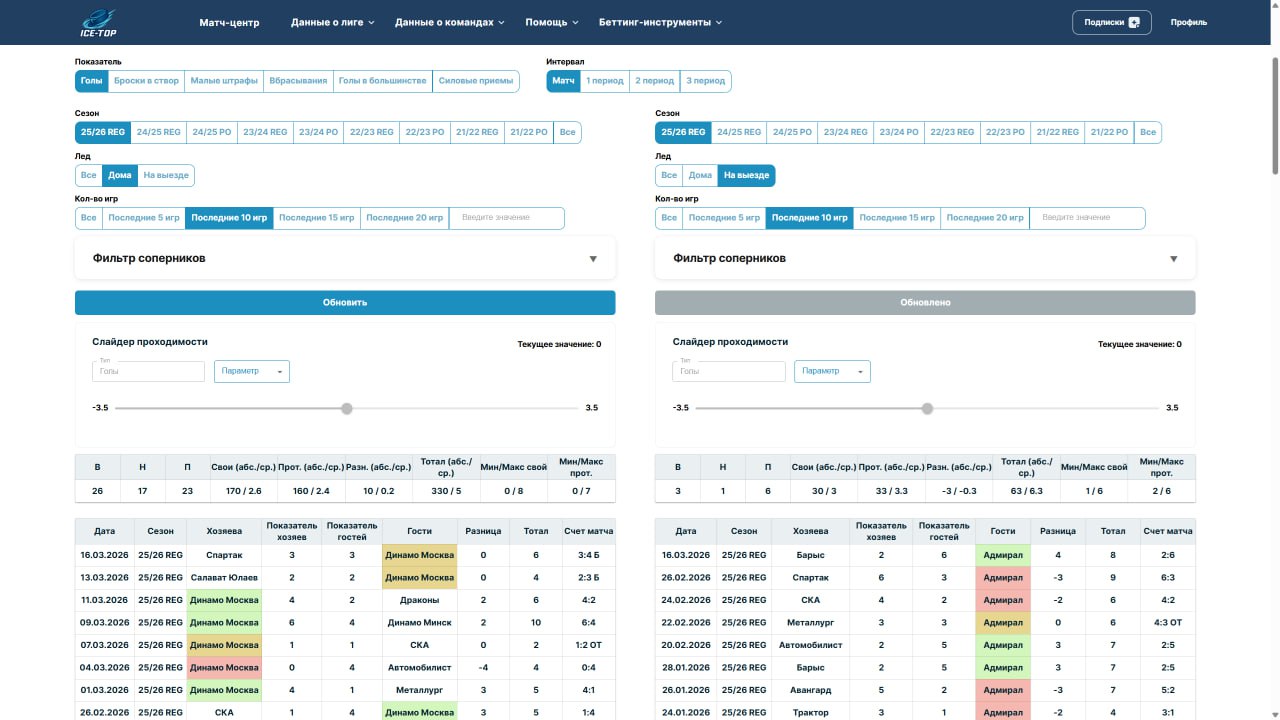Expand the left Фильтр соперников triangle

coord(592,259)
